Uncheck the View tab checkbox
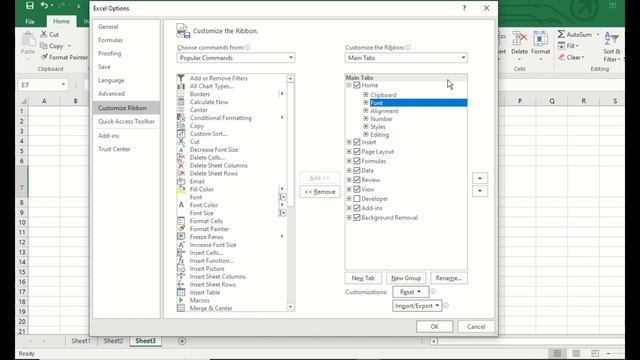 (x=357, y=189)
